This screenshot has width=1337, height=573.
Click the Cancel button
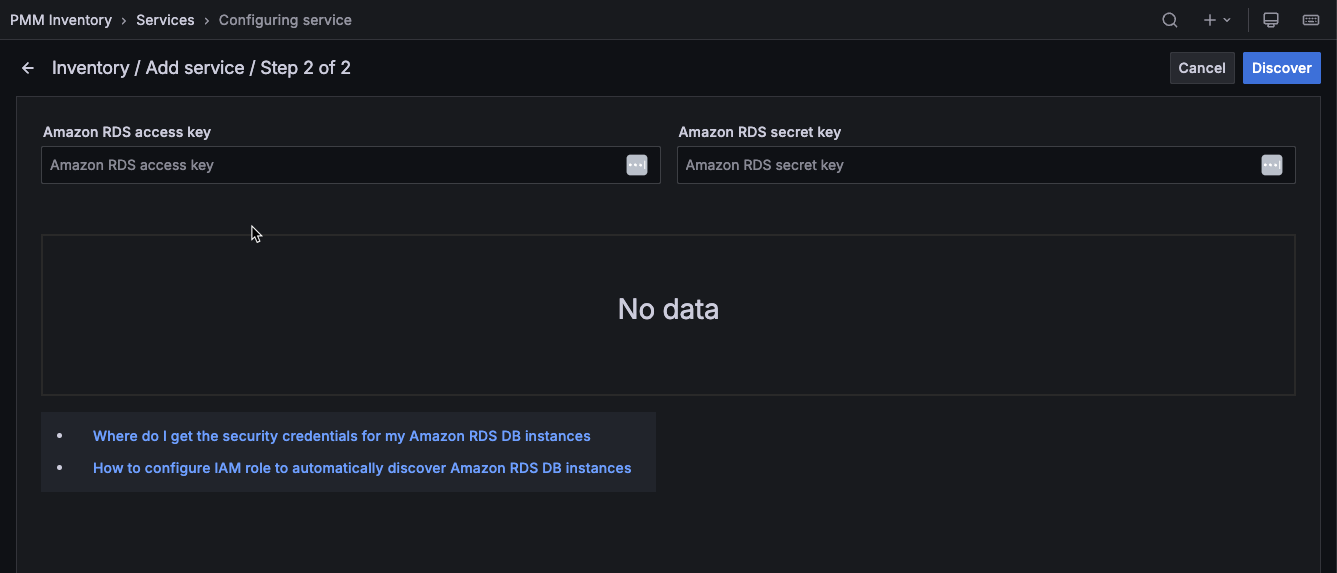tap(1202, 68)
